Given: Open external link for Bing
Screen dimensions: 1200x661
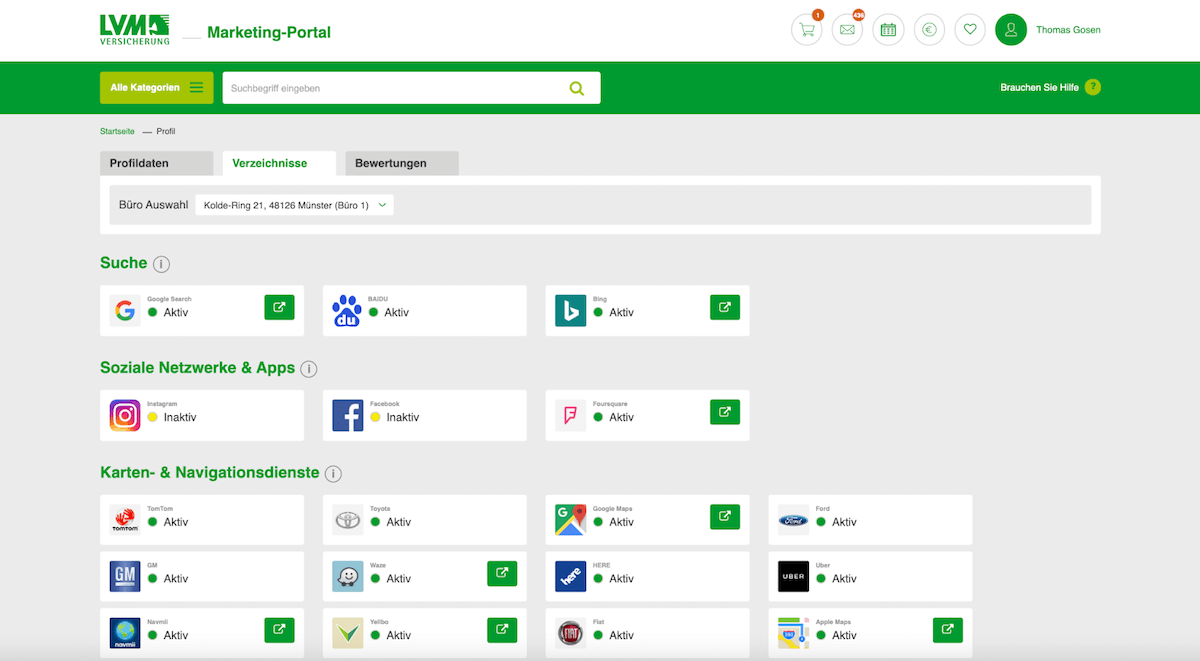Looking at the screenshot, I should (x=725, y=307).
